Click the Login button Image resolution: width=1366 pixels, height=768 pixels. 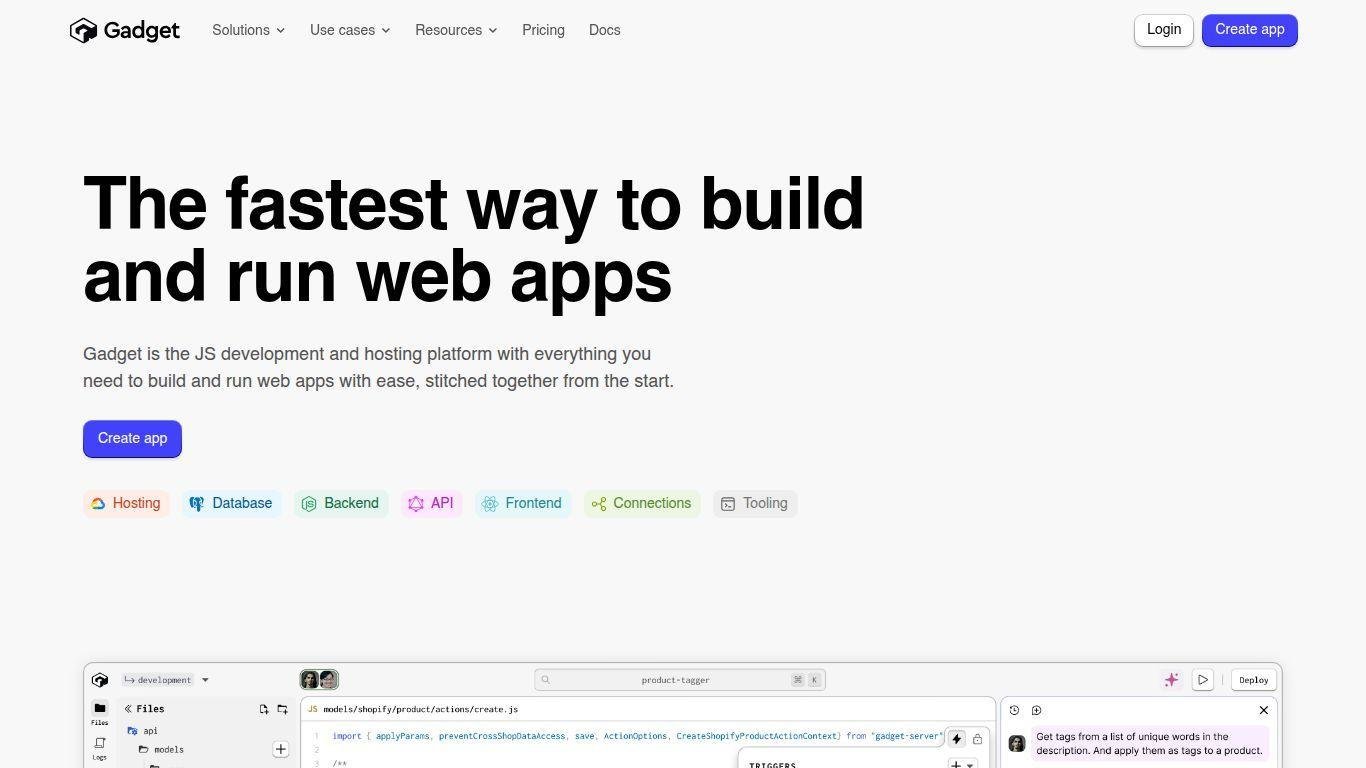1163,30
